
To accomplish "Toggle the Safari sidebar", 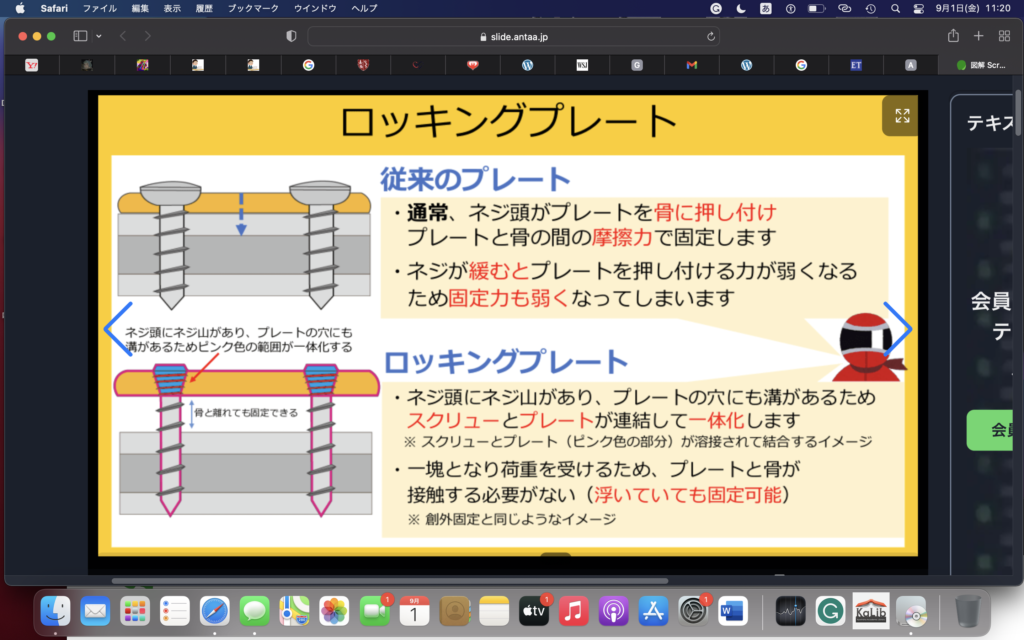I will coord(80,36).
